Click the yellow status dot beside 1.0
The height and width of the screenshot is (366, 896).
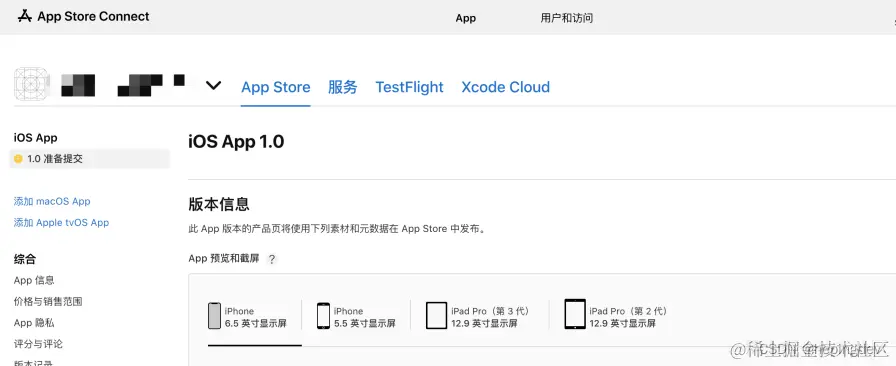[x=18, y=159]
